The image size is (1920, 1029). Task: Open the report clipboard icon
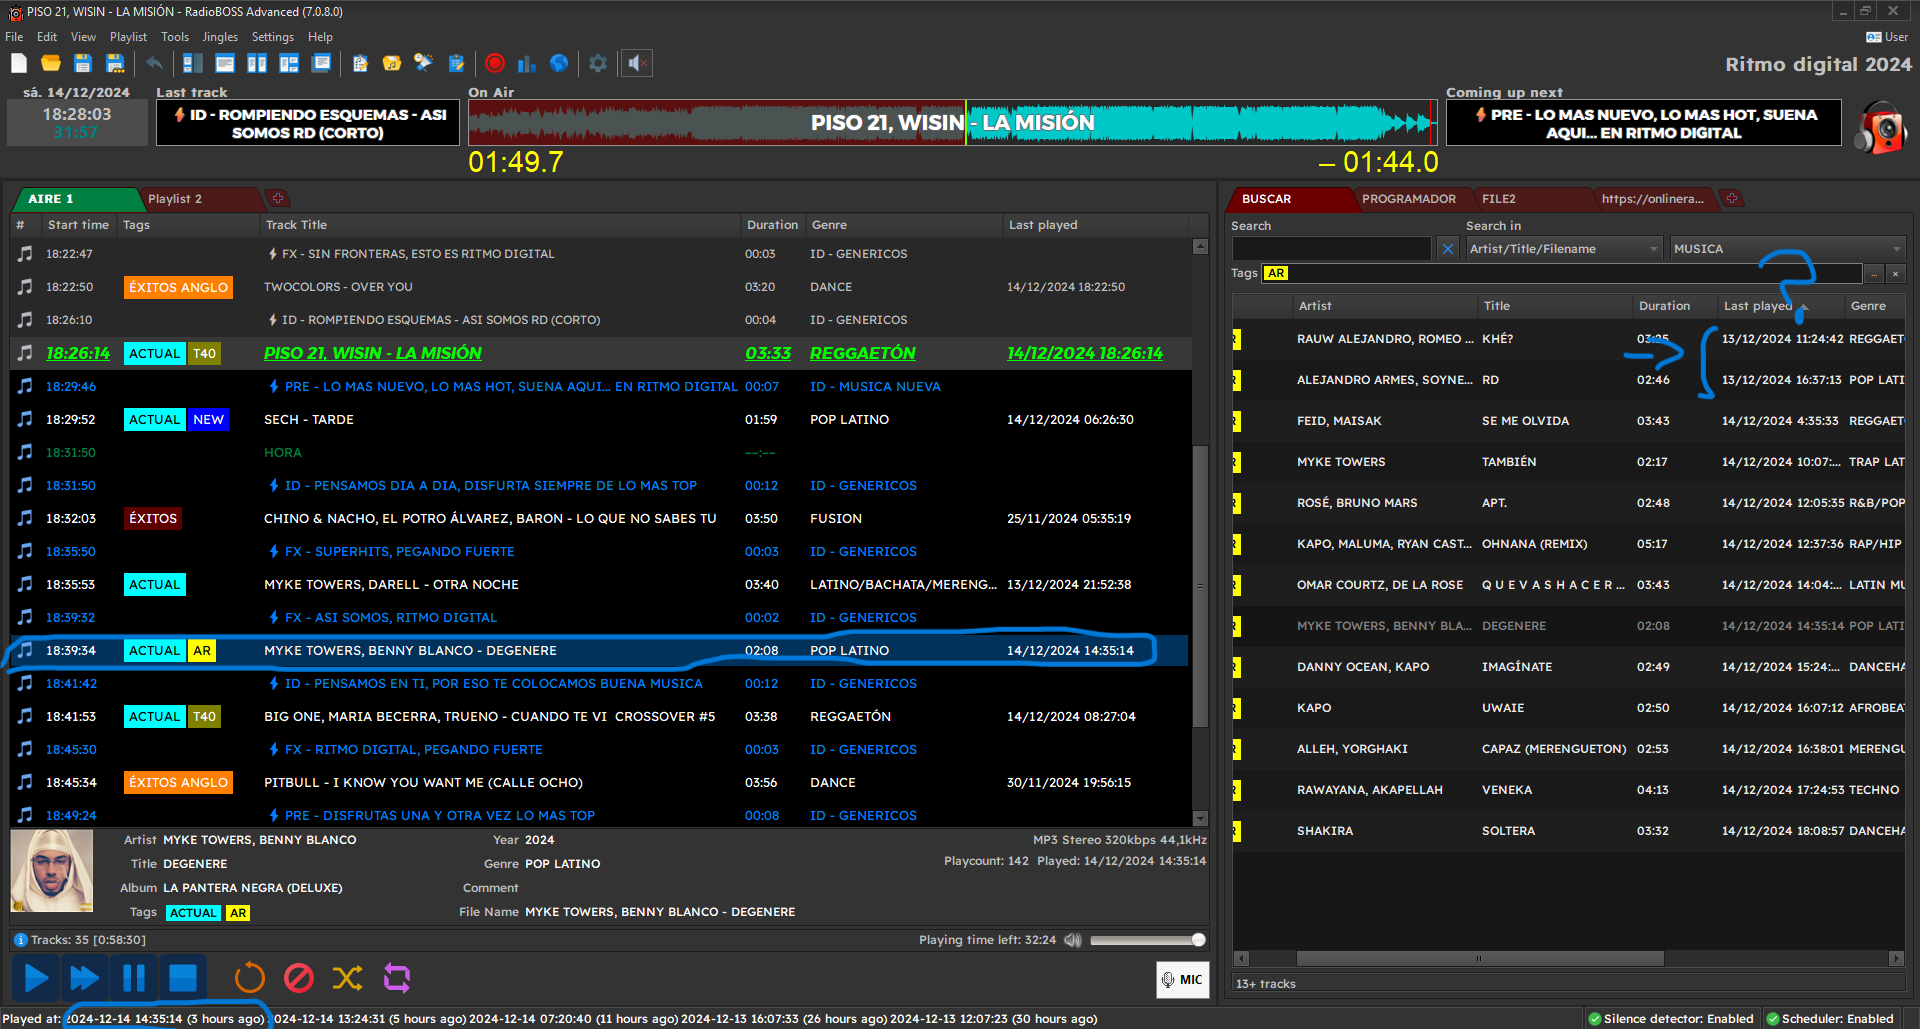coord(456,63)
